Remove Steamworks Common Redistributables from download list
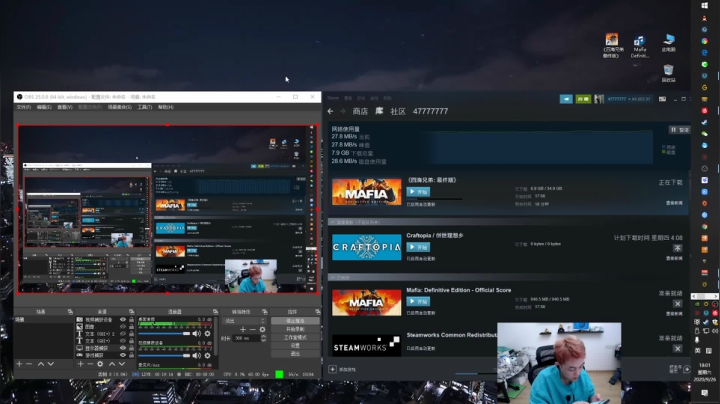The height and width of the screenshot is (404, 720). pos(677,348)
